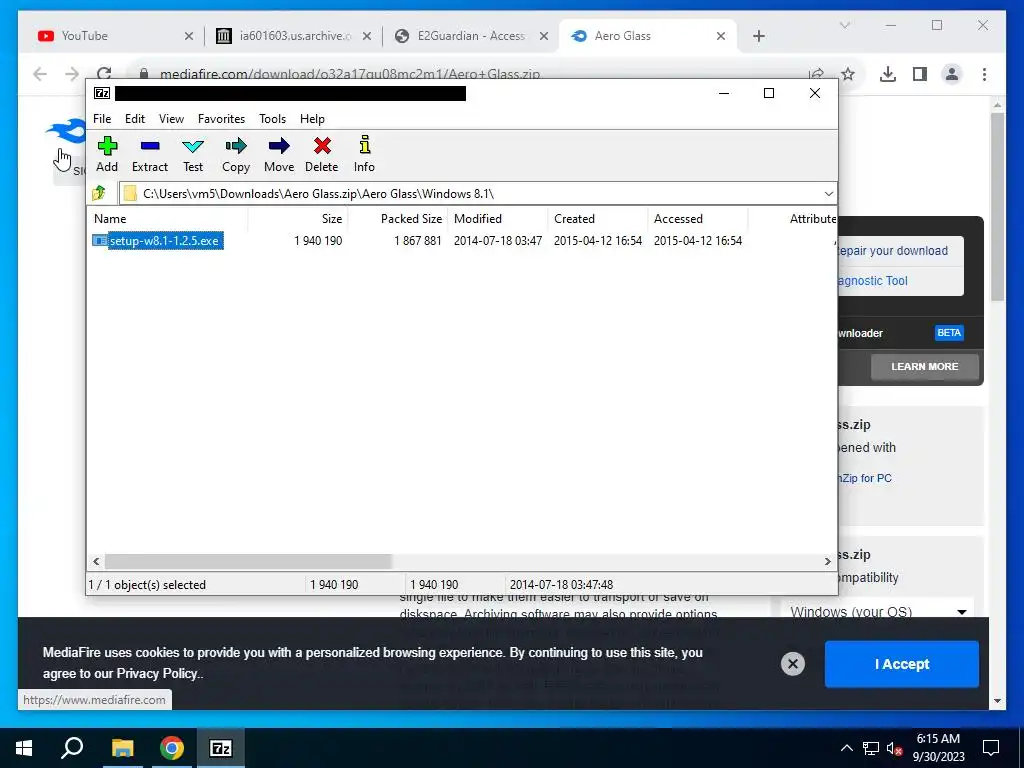Viewport: 1024px width, 768px height.
Task: Open File Explorer from taskbar
Action: point(122,748)
